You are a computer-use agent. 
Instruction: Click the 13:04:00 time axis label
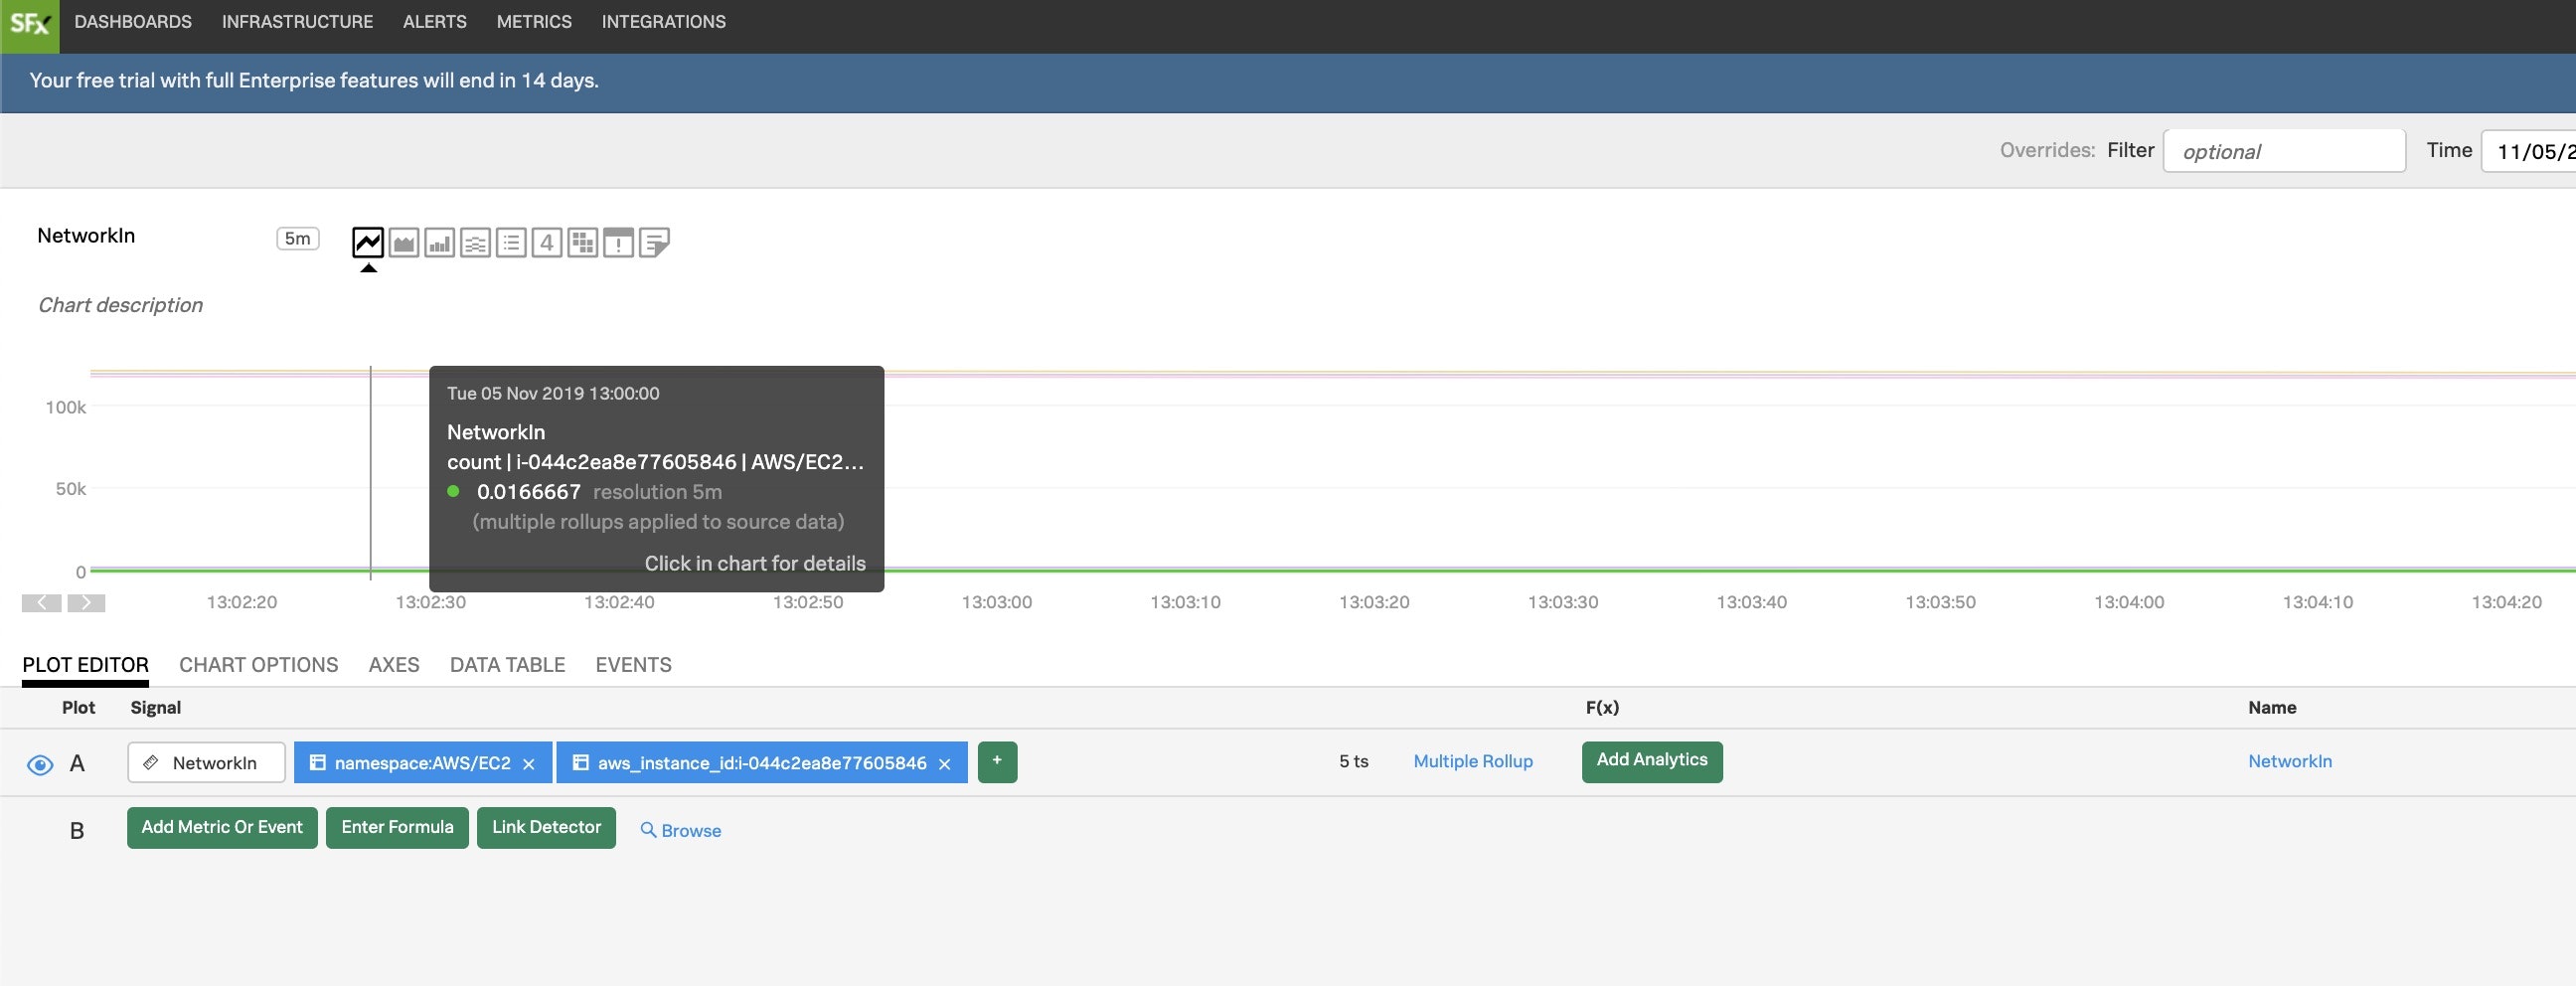click(x=2129, y=603)
